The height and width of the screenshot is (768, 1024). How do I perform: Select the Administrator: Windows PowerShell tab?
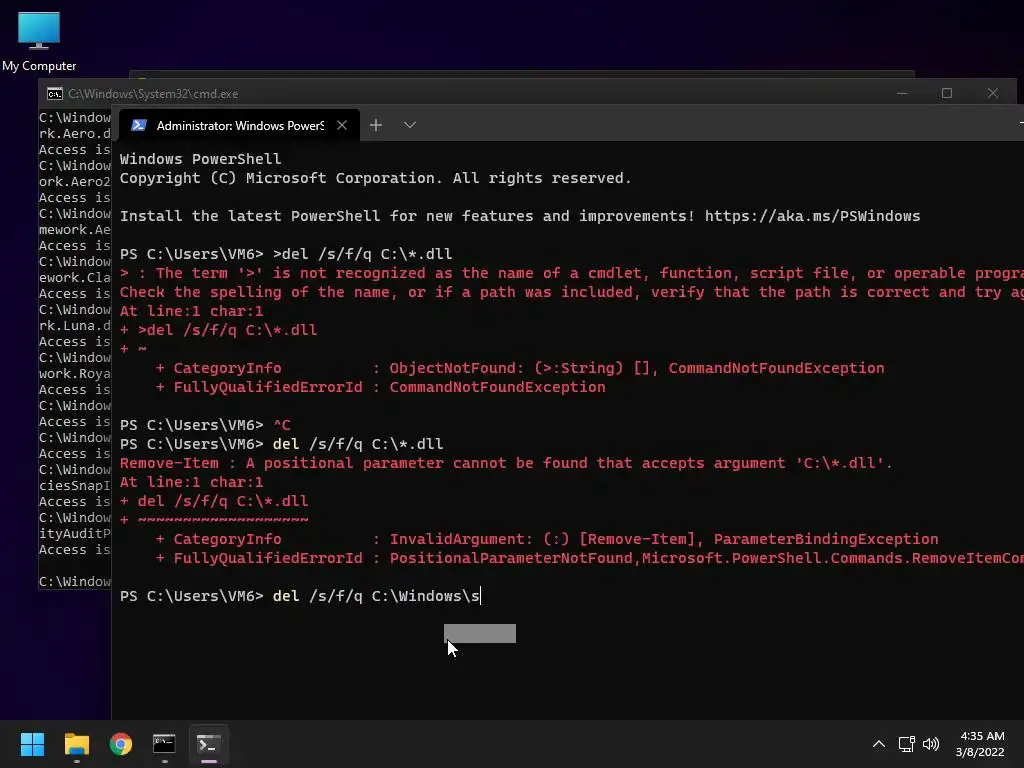(x=239, y=125)
